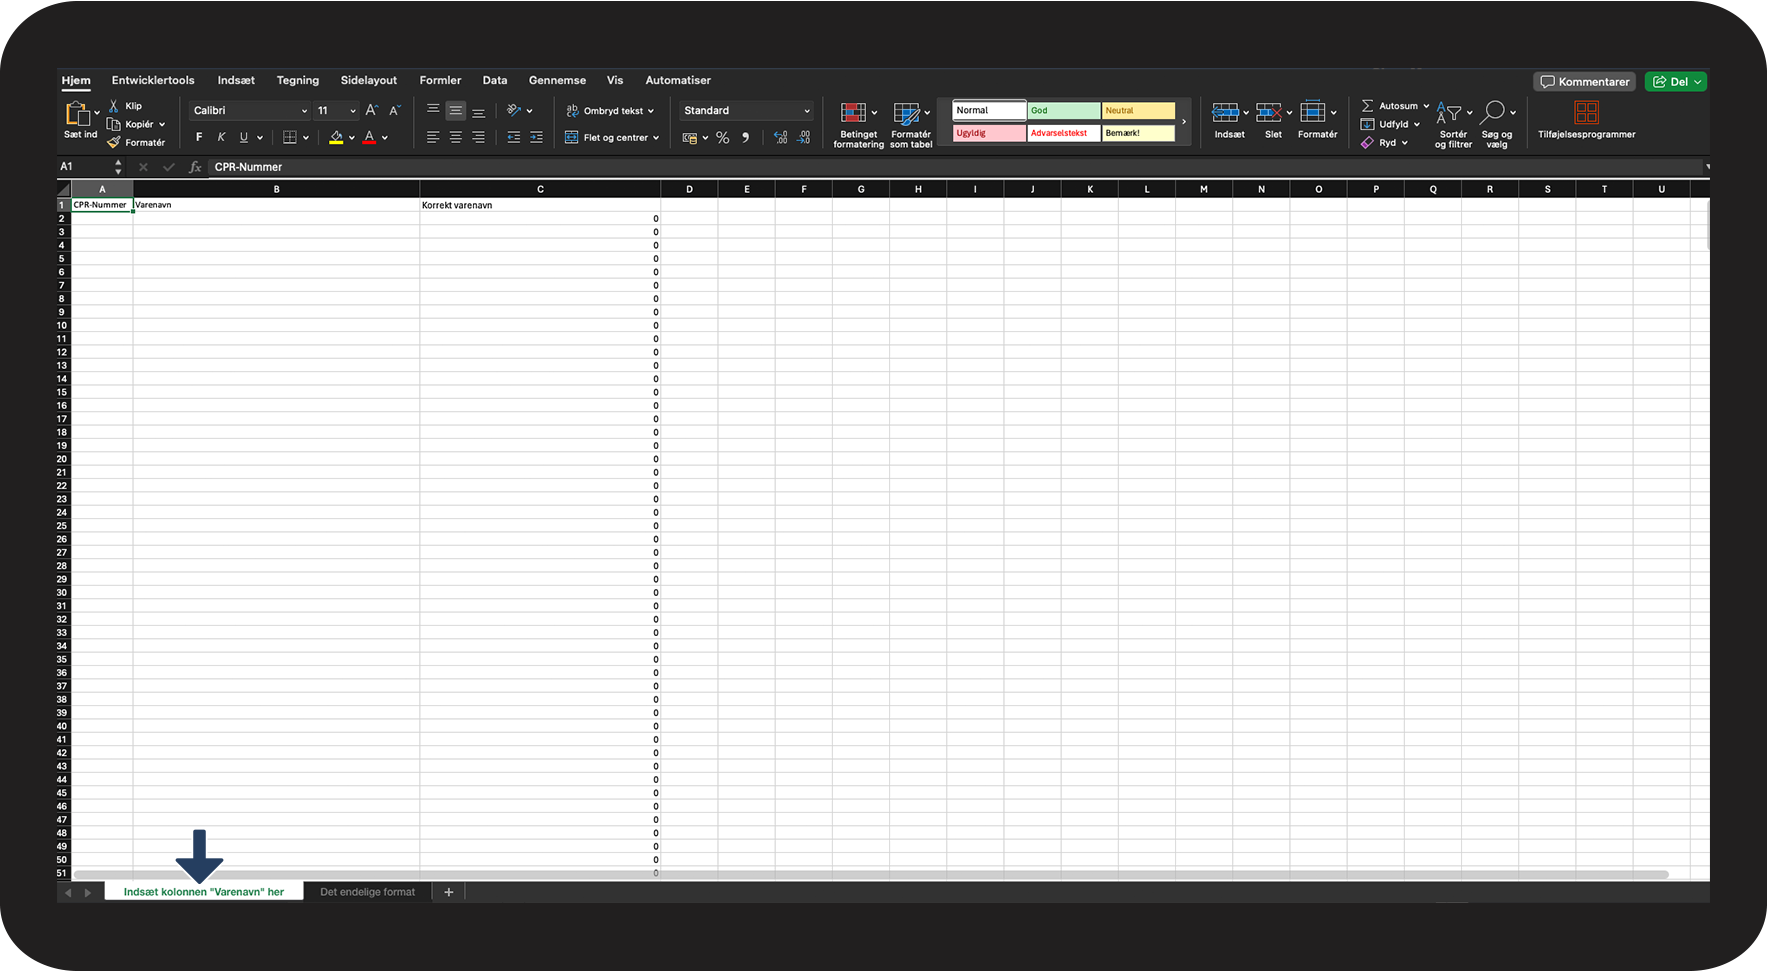Click the green Del share button
Viewport: 1767px width, 971px height.
coord(1676,82)
